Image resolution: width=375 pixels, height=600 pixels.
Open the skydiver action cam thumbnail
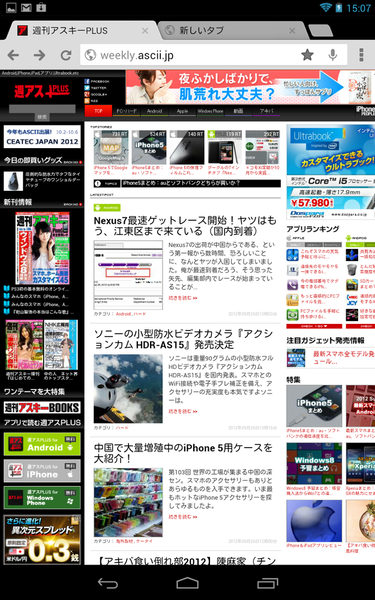point(128,388)
